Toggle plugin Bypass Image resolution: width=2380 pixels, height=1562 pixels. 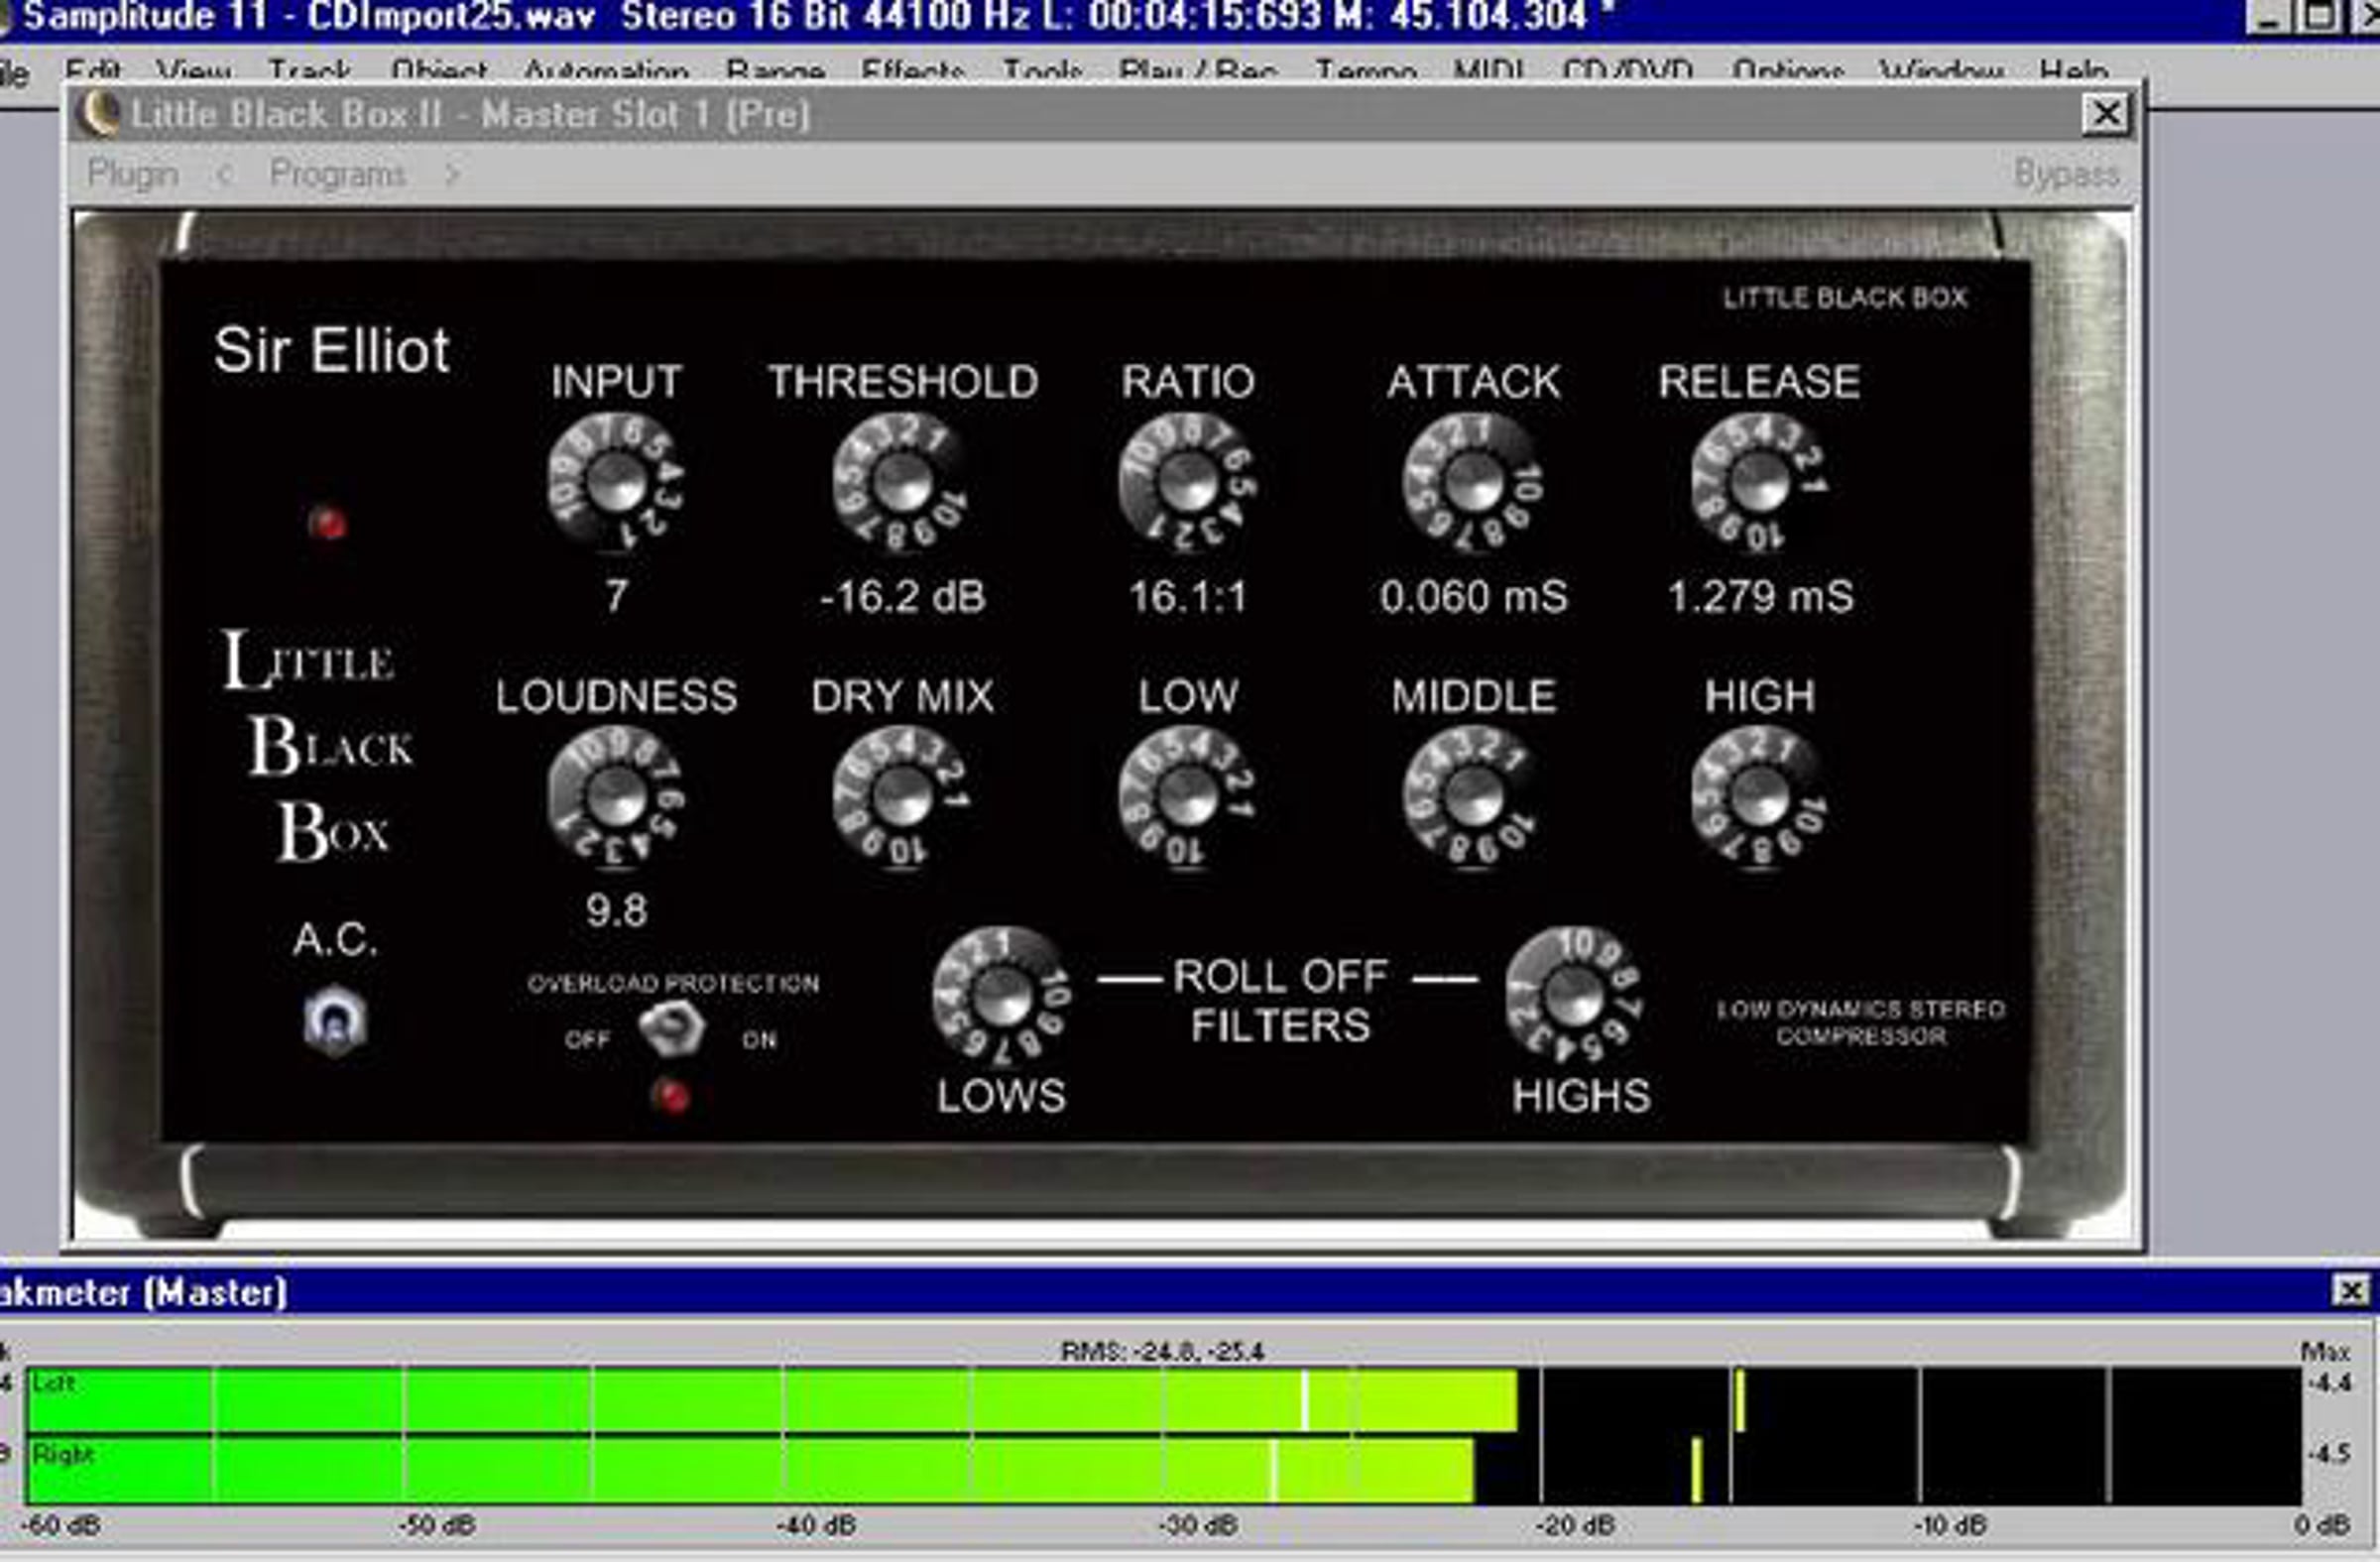[2066, 174]
